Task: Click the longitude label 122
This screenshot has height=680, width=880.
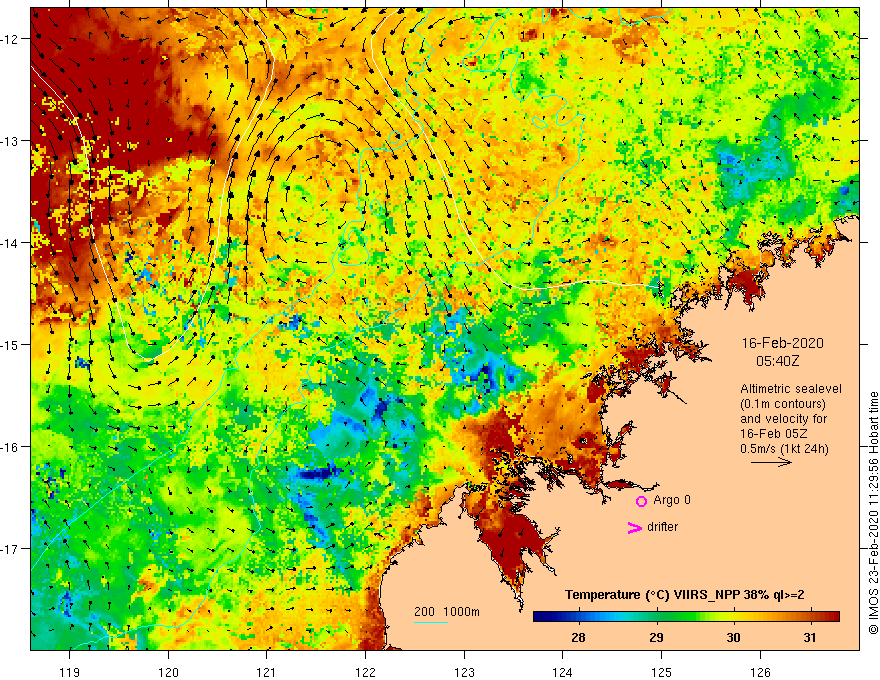Action: [365, 672]
